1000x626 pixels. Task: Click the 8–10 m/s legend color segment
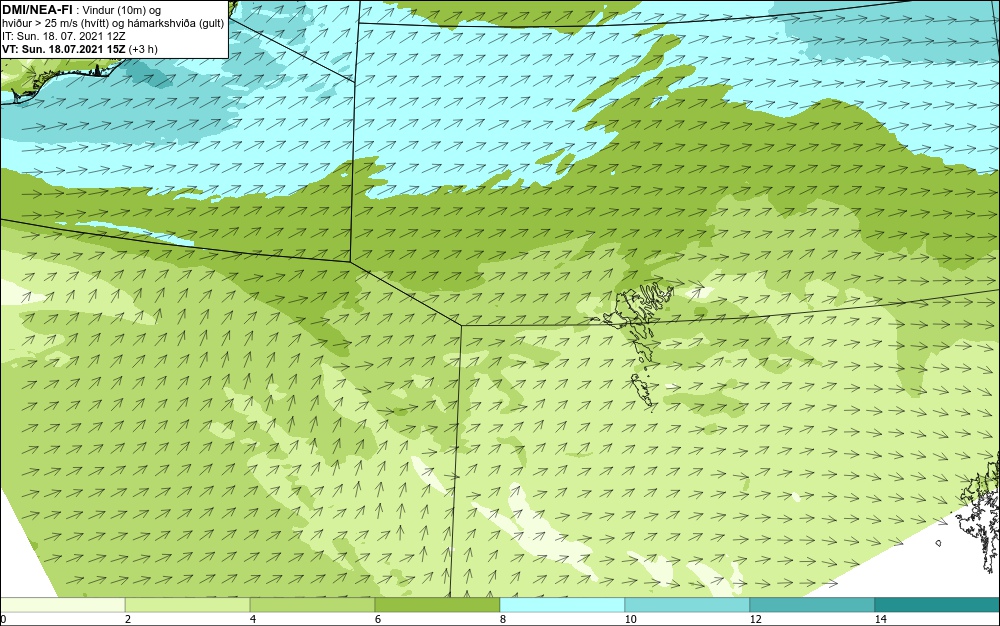coord(562,605)
